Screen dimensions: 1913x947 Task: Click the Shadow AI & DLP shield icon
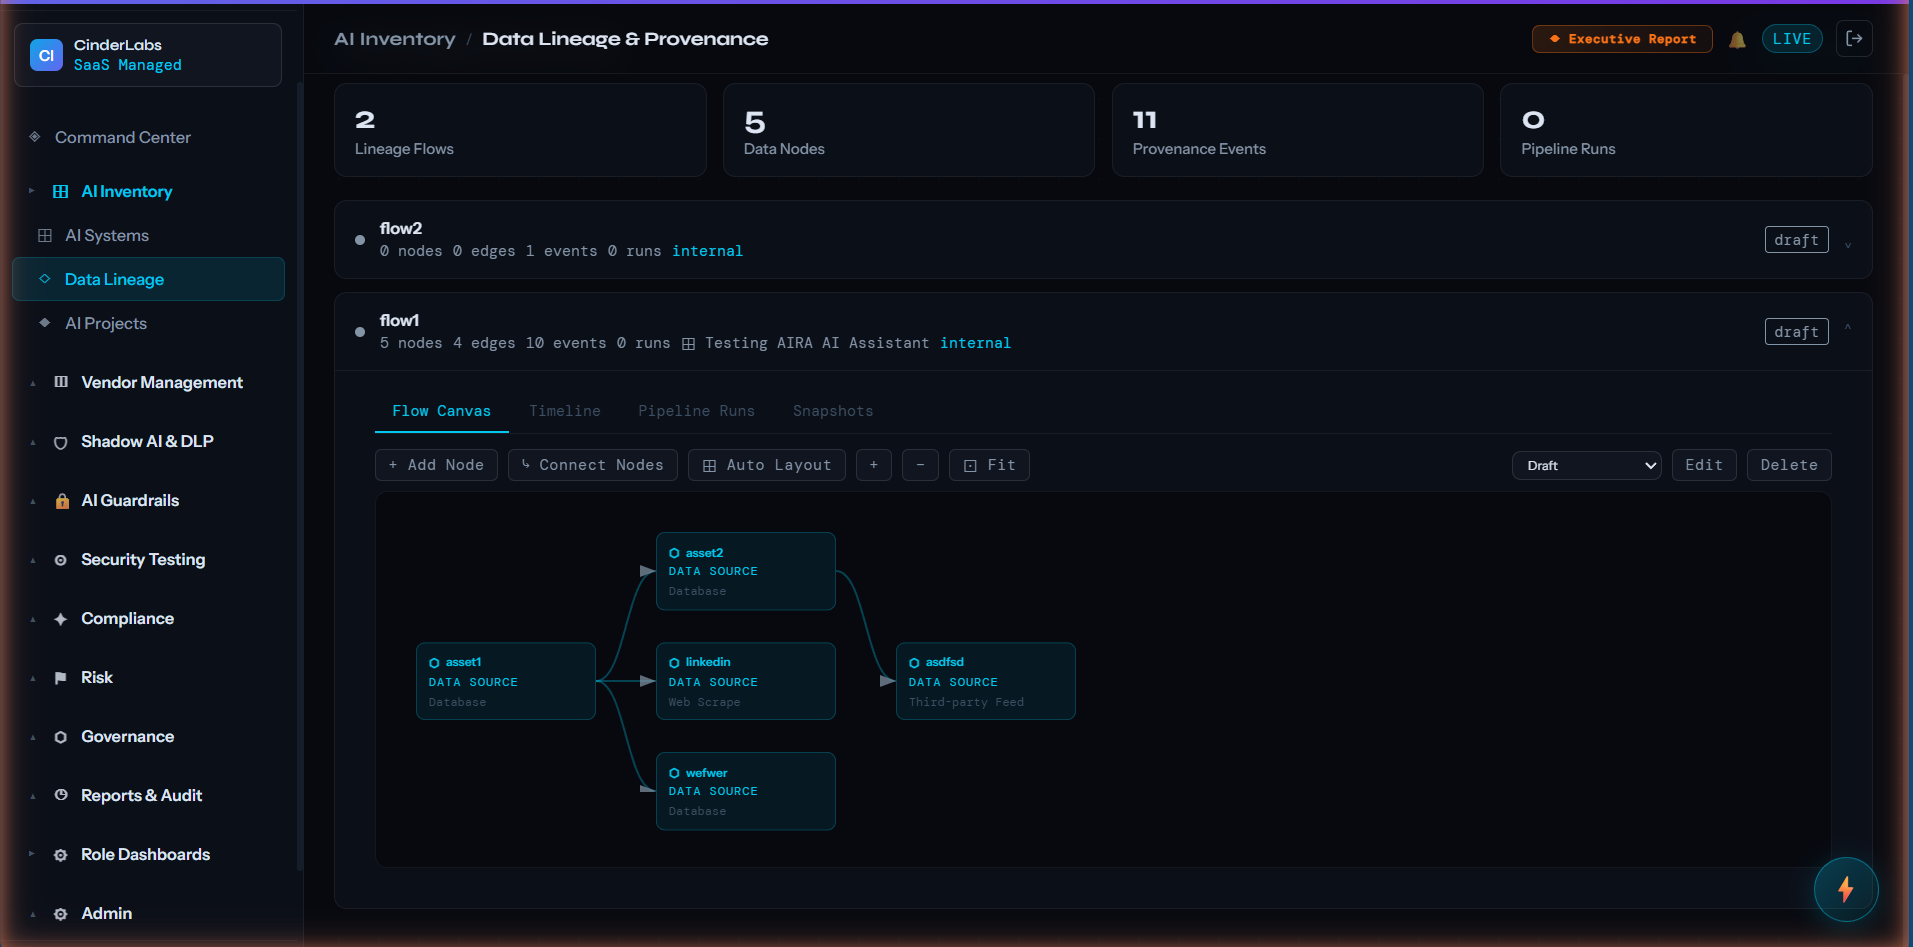click(x=61, y=442)
